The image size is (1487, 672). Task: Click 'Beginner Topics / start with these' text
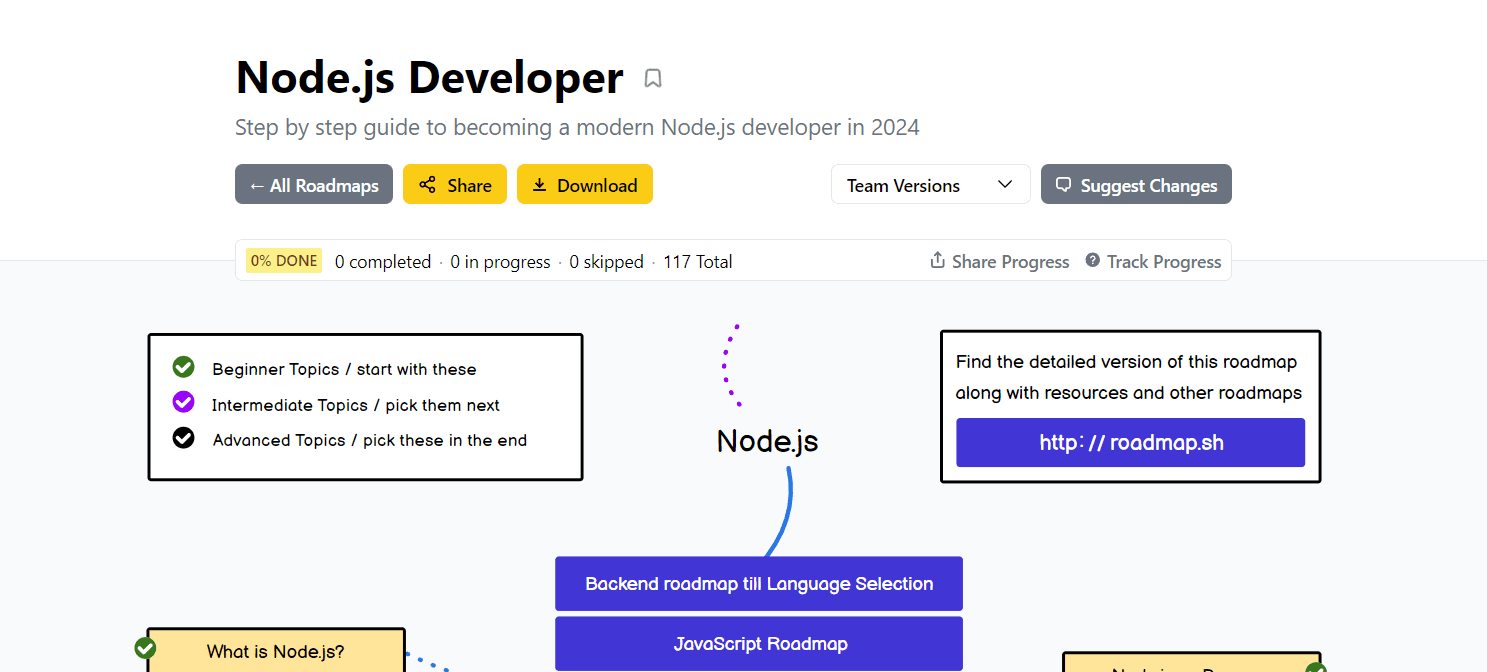(x=344, y=369)
